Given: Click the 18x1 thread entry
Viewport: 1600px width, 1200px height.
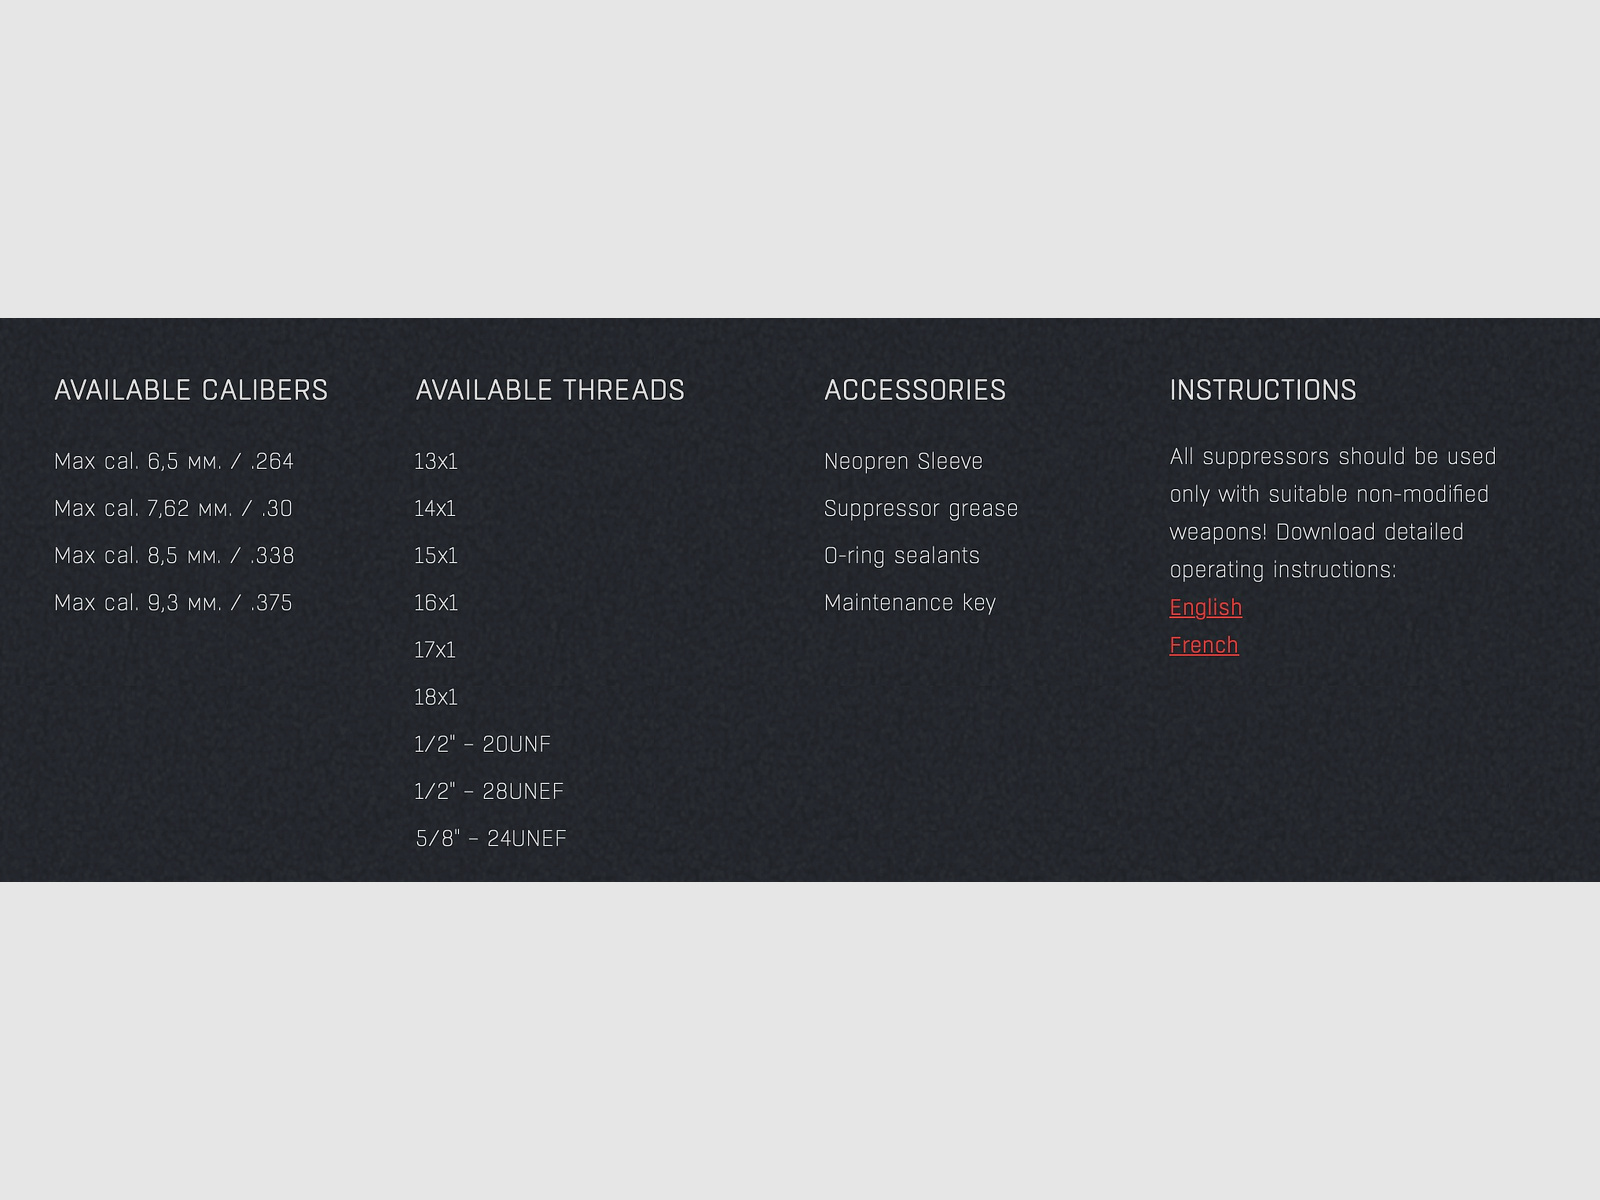Looking at the screenshot, I should 436,697.
